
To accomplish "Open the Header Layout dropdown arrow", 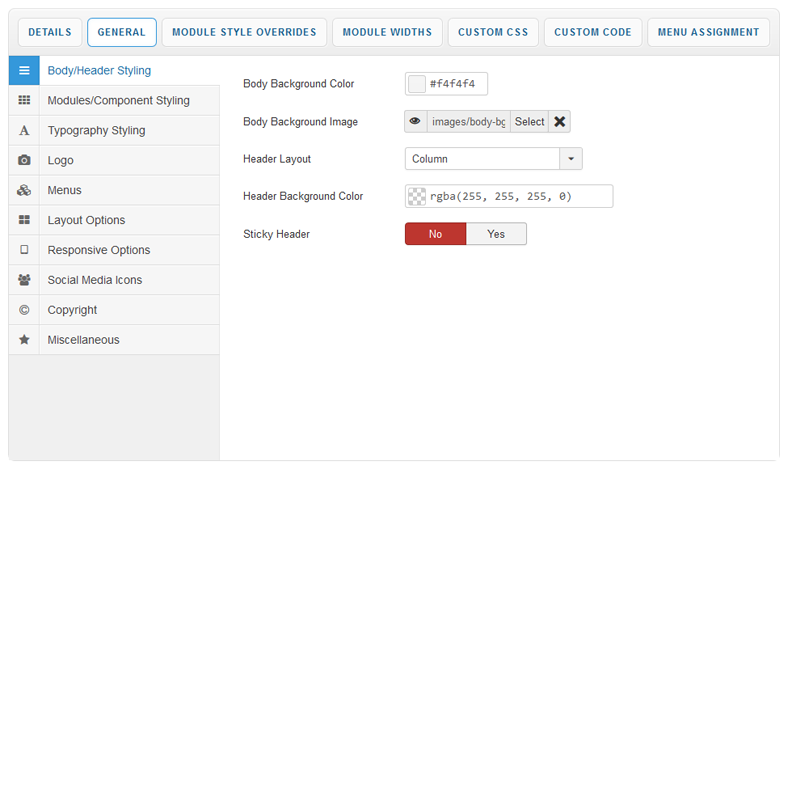I will (x=571, y=159).
